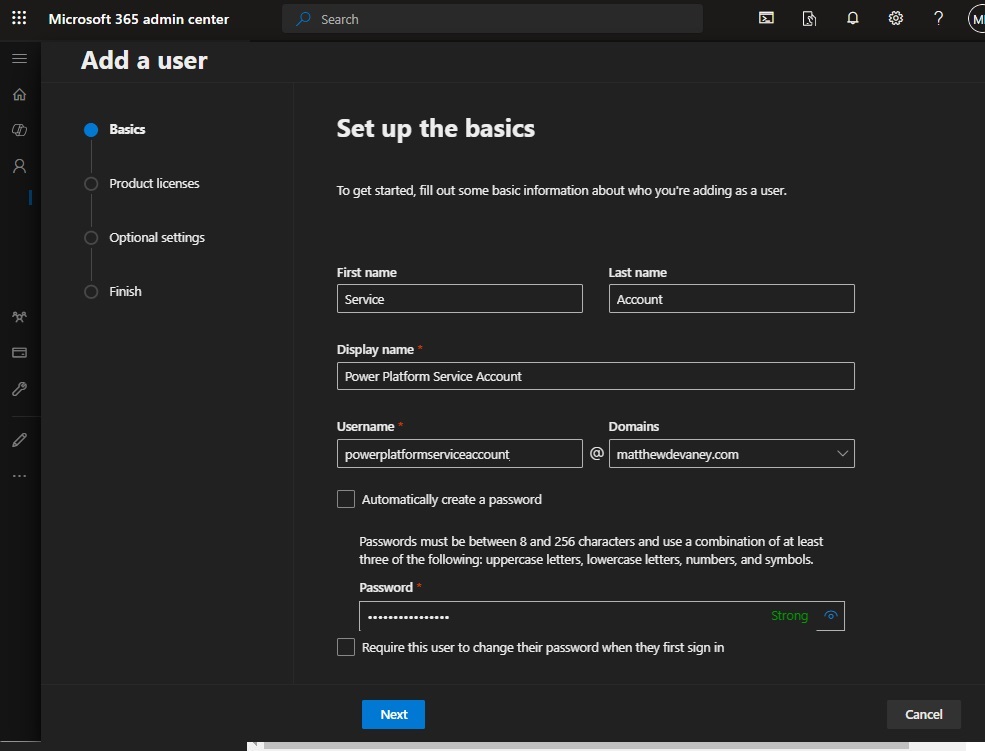
Task: Select the Product licenses step
Action: 154,183
